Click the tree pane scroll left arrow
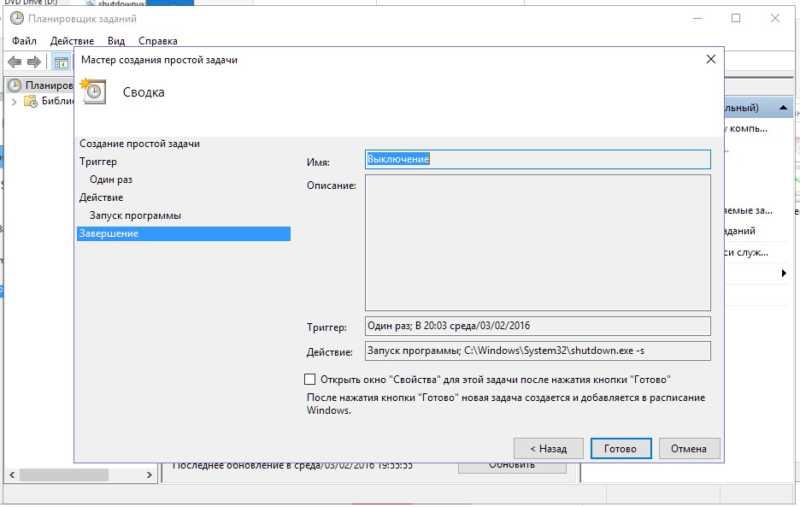Screen dimensions: 800x507 12,475
